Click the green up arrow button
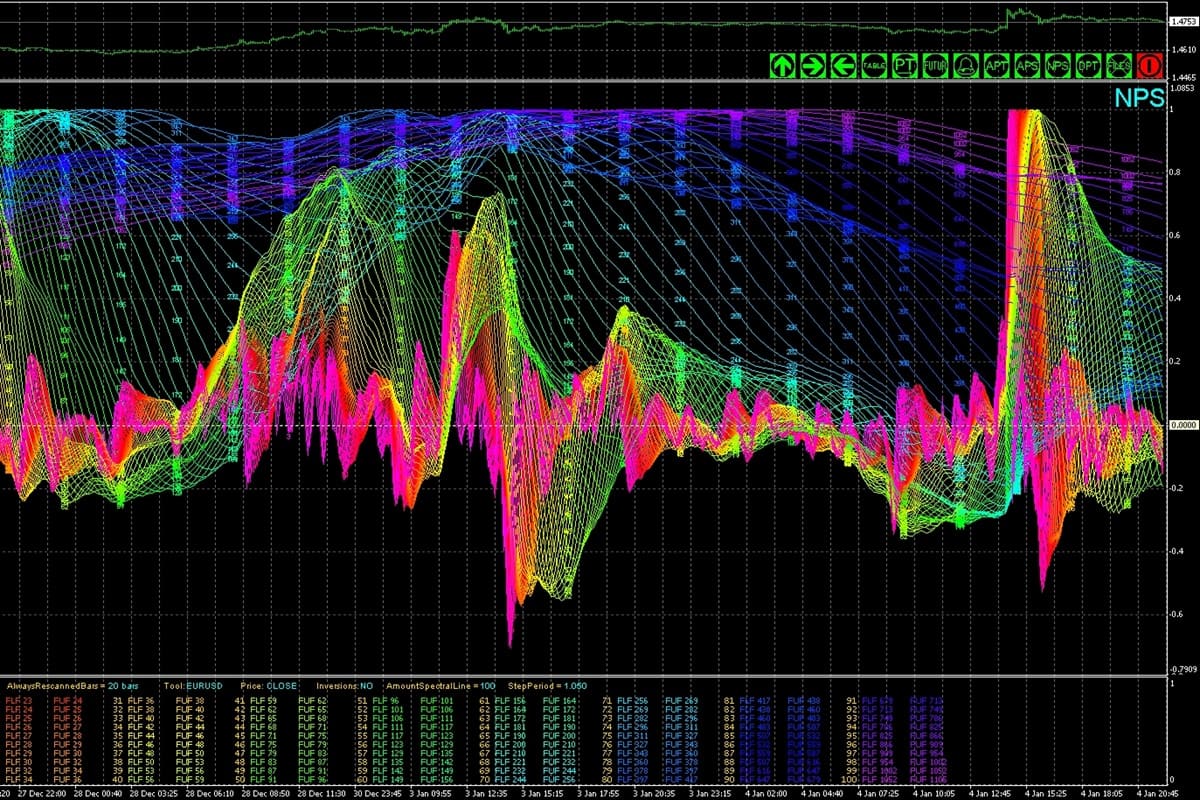The width and height of the screenshot is (1200, 800). pos(782,66)
